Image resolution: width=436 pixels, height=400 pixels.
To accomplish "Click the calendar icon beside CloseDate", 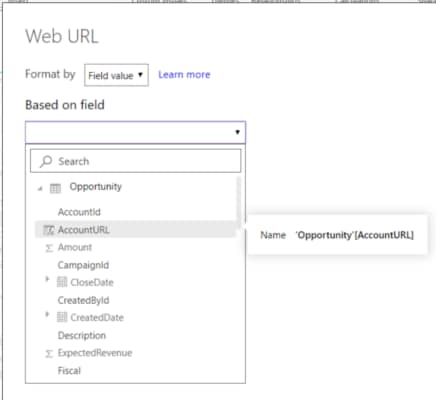I will click(x=62, y=282).
